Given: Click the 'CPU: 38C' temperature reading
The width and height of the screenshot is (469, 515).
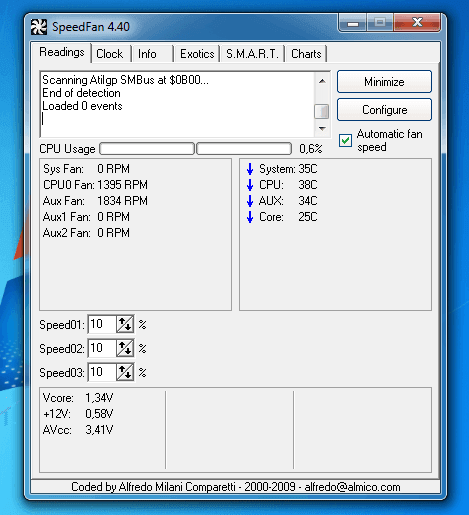Looking at the screenshot, I should point(288,185).
